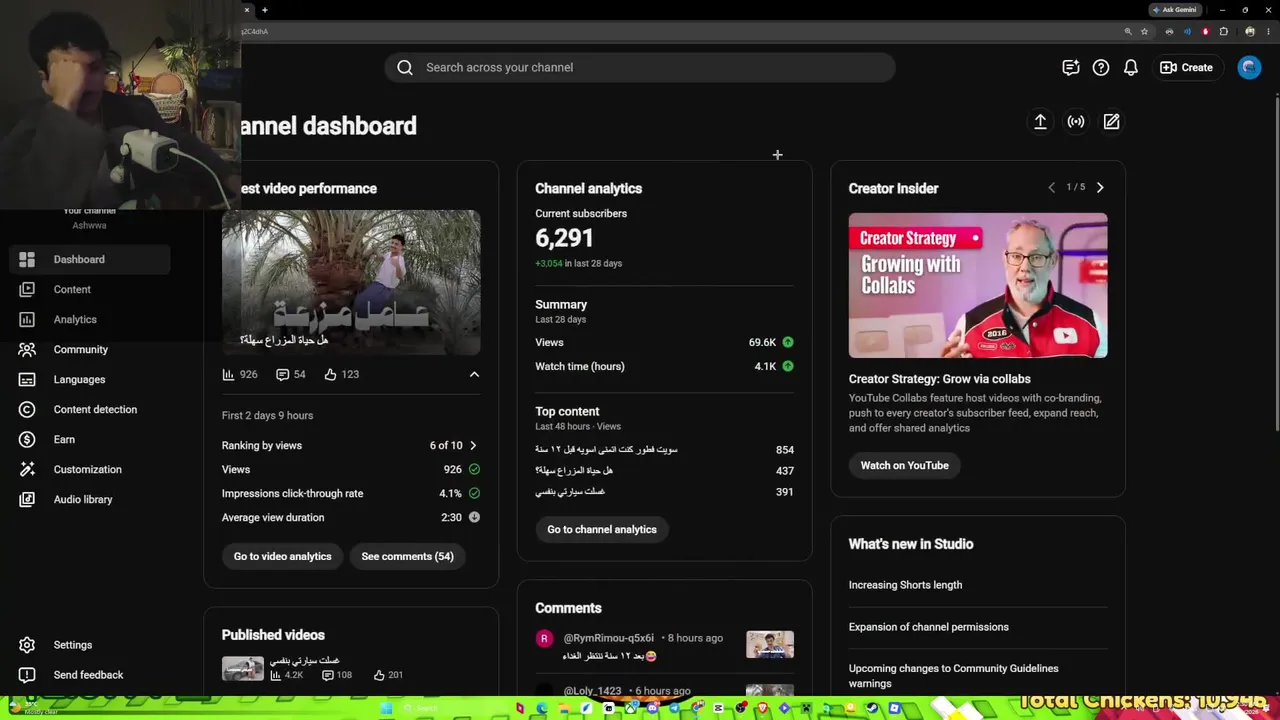The width and height of the screenshot is (1280, 720).
Task: Click the top content row with 854 views
Action: pos(664,450)
